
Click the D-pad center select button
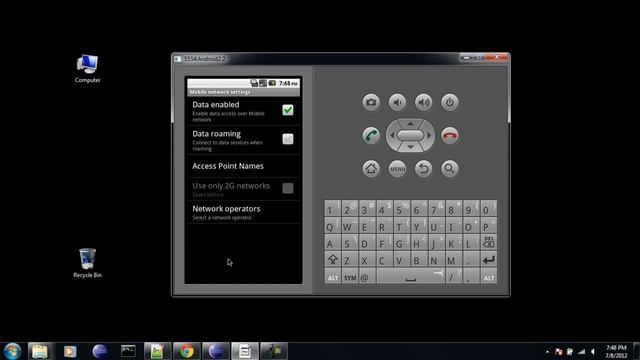point(410,136)
